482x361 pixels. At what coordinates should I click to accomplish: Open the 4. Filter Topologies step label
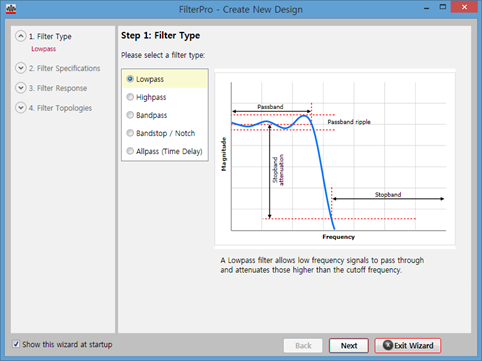coord(60,108)
